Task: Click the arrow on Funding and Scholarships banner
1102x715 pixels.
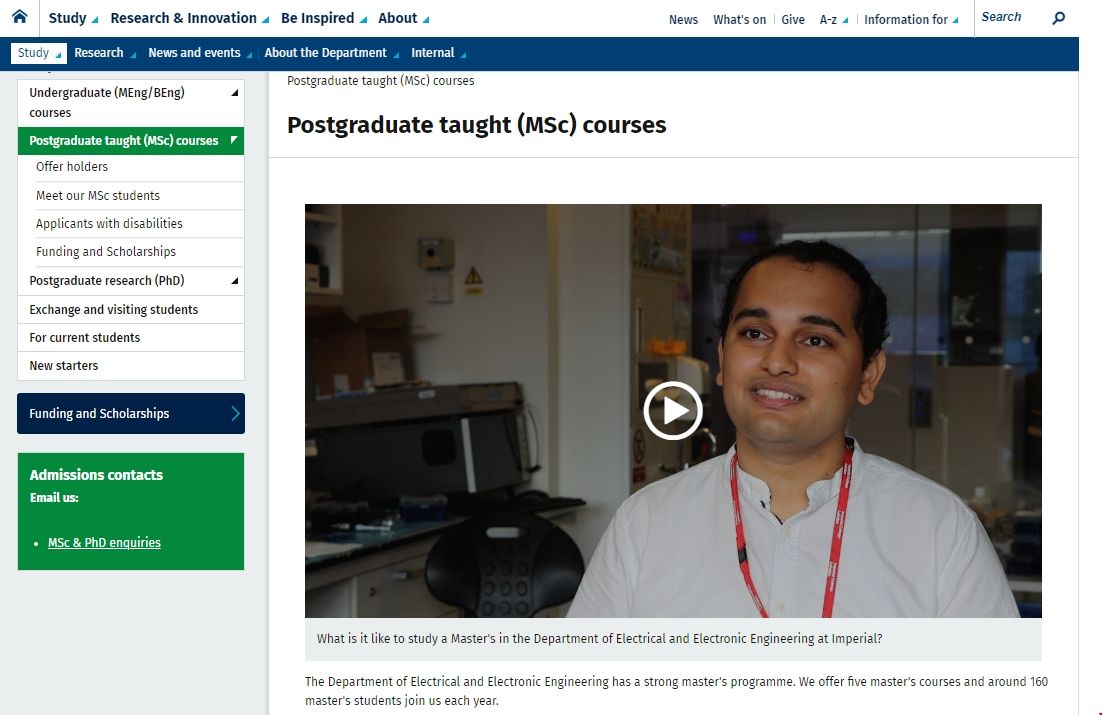Action: 235,413
